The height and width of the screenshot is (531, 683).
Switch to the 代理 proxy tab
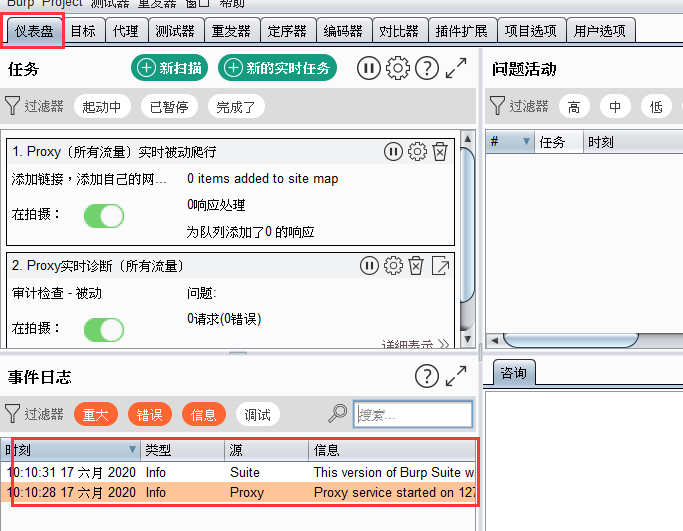pos(126,31)
